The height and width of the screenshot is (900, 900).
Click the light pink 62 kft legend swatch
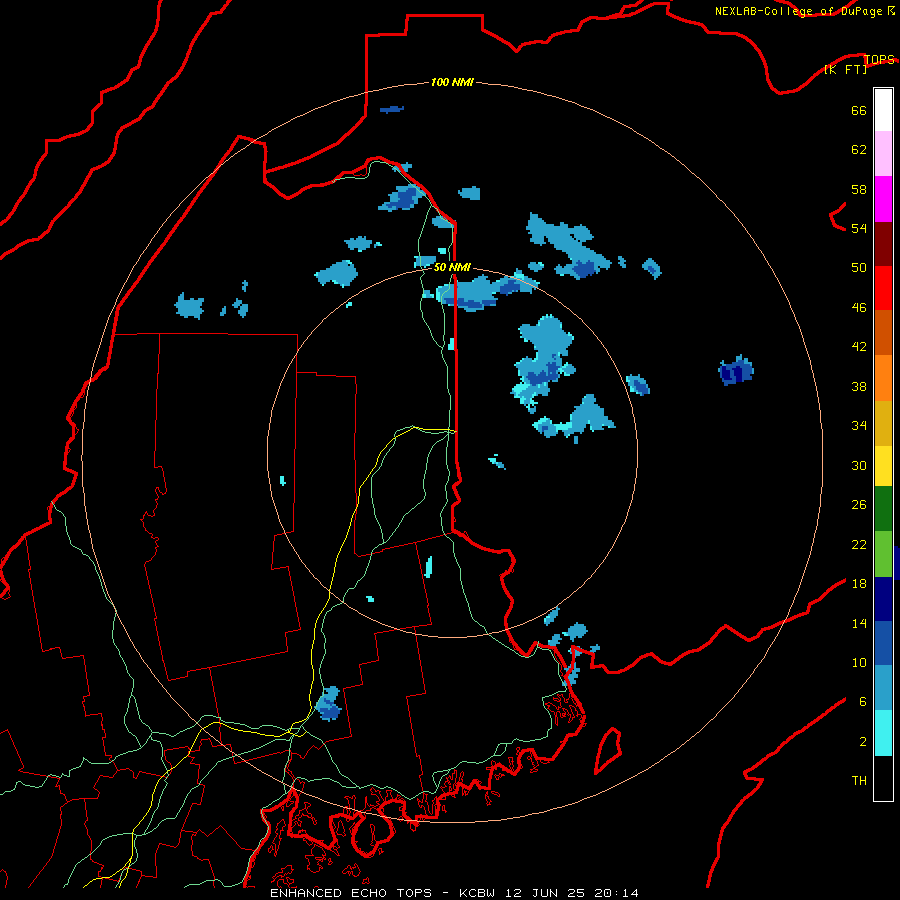(x=883, y=153)
